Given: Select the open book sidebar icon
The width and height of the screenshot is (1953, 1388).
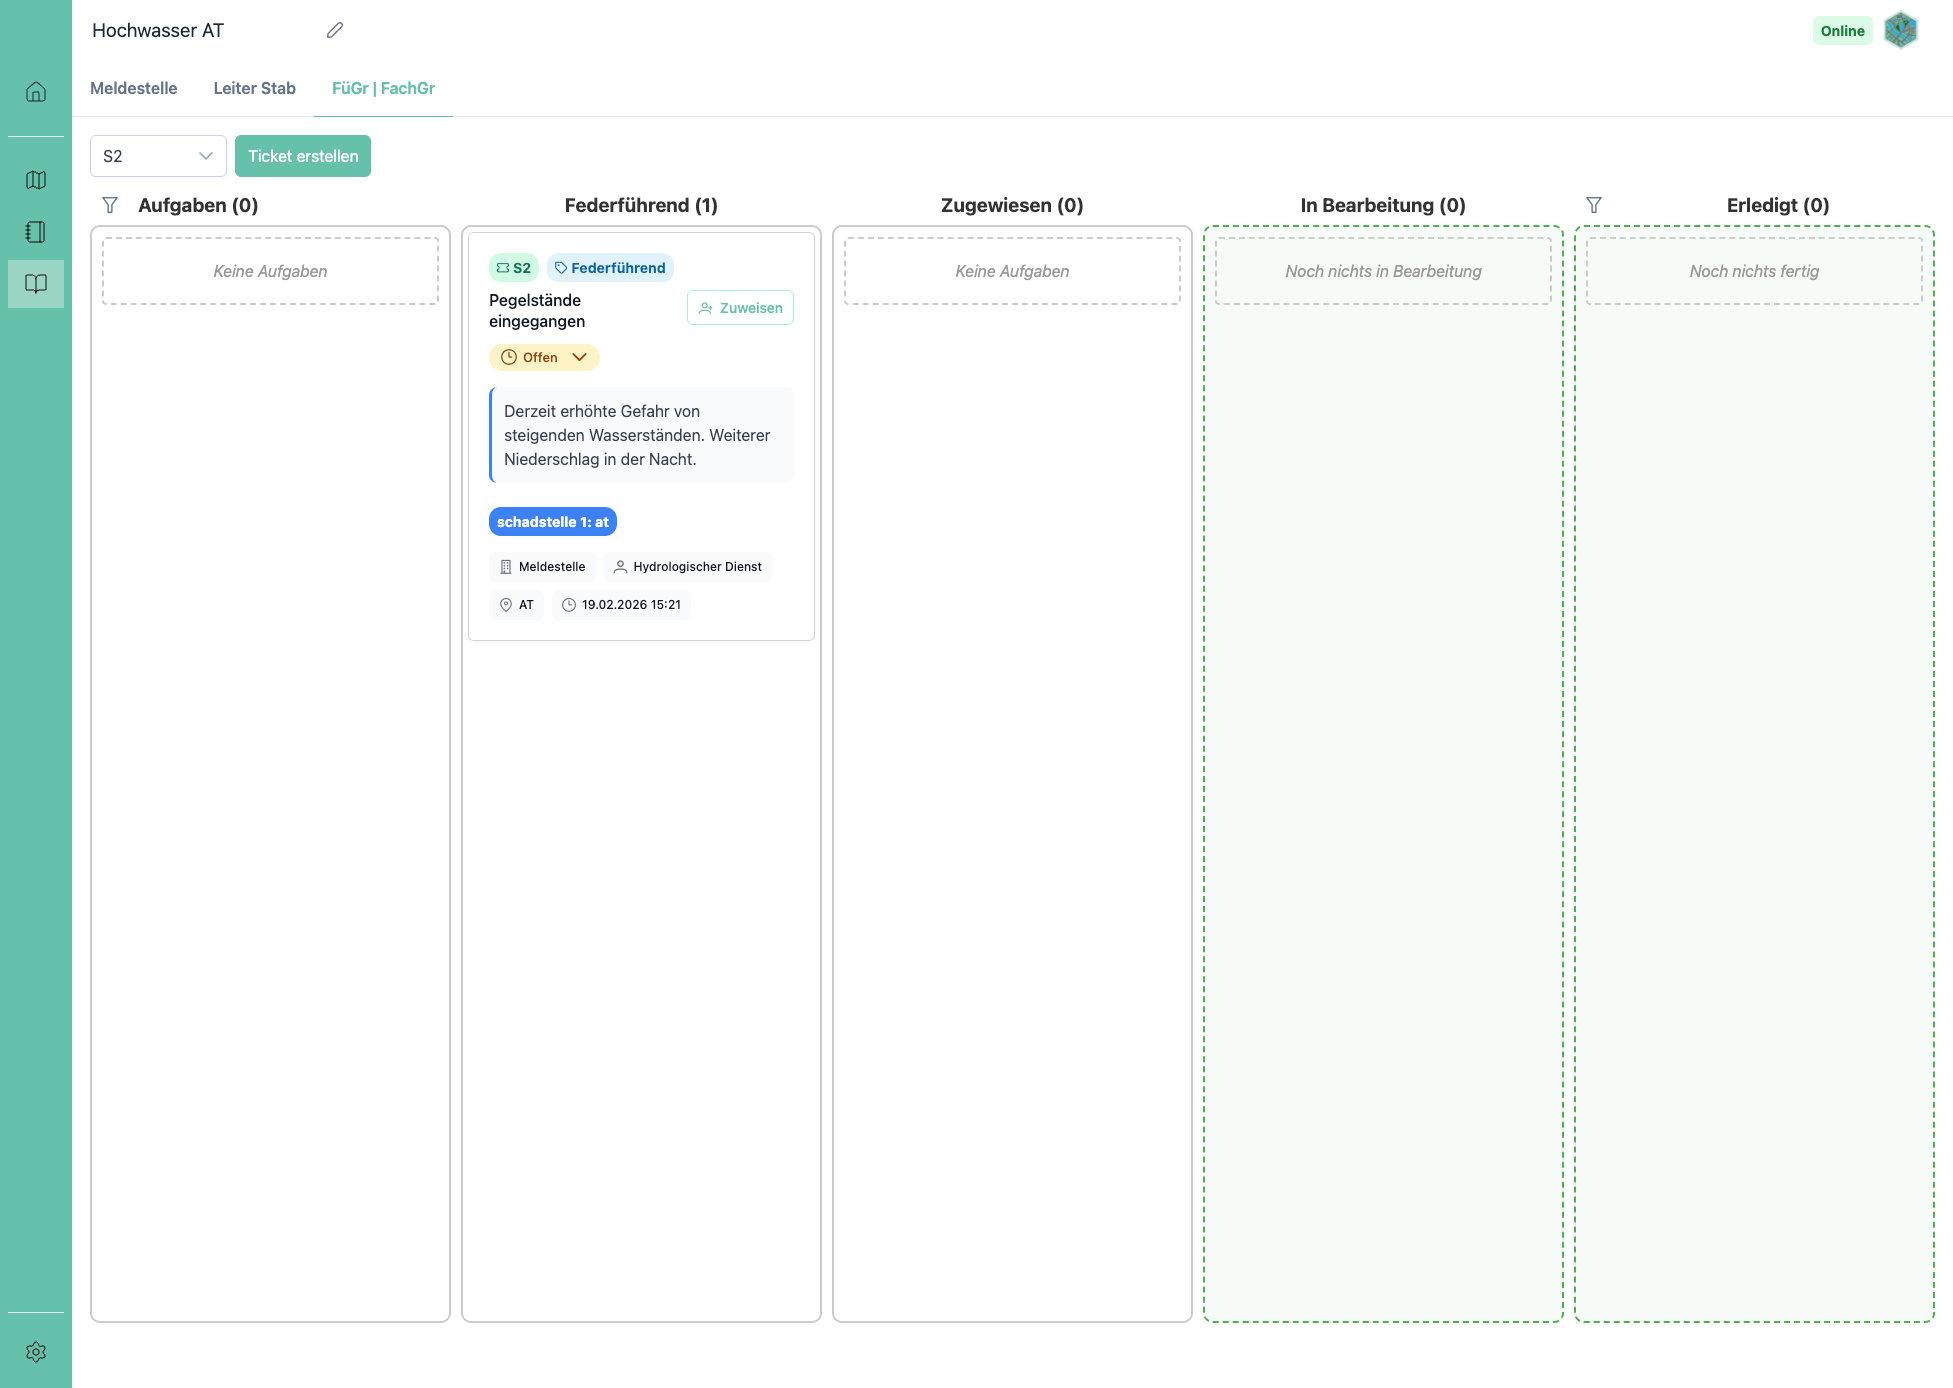Looking at the screenshot, I should coord(36,284).
